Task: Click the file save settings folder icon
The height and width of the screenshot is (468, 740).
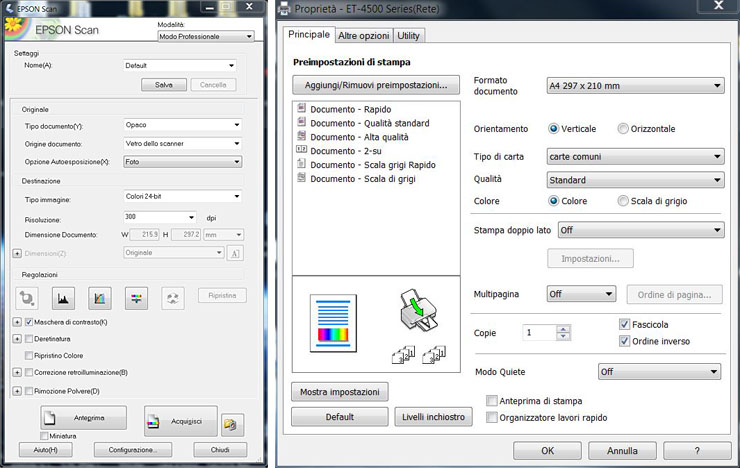Action: pos(232,424)
